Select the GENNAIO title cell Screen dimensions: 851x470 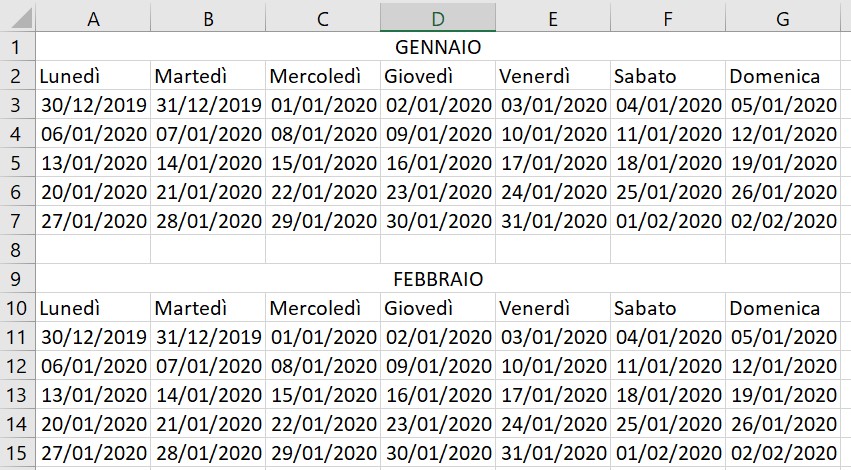click(438, 47)
